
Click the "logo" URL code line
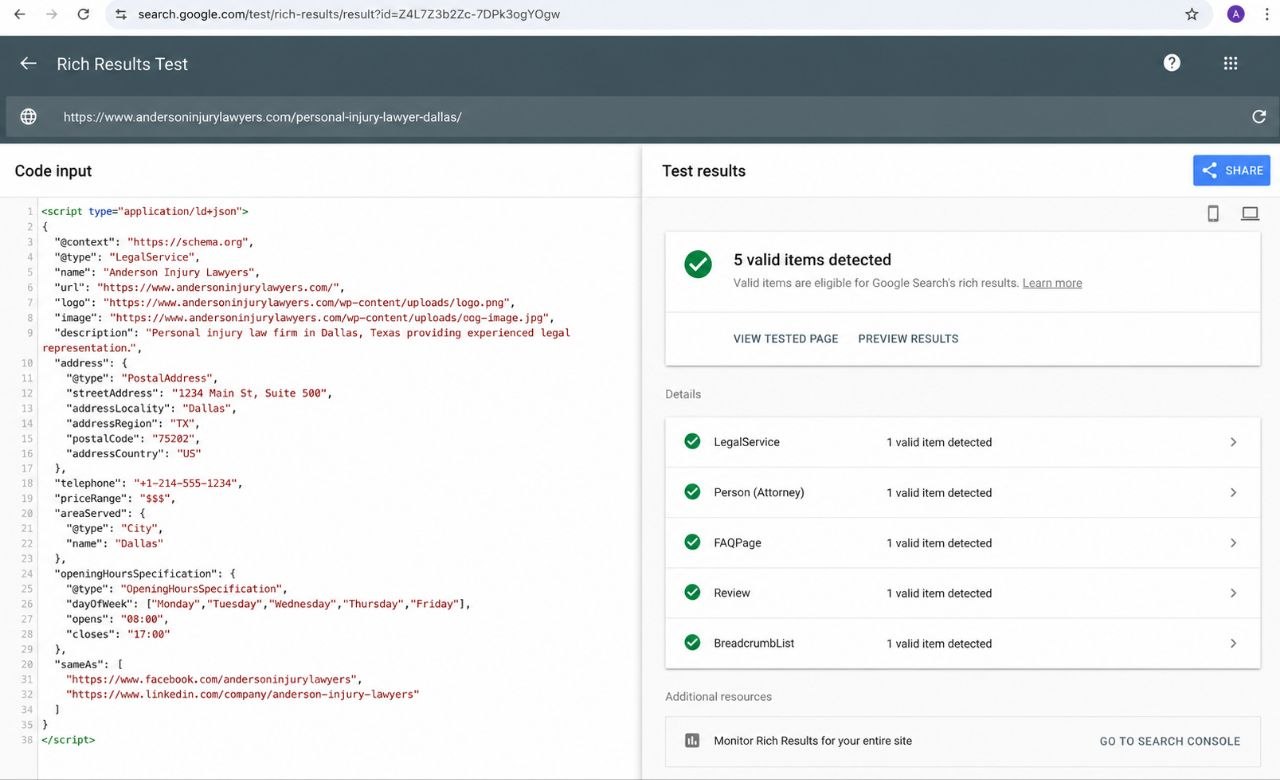[x=284, y=302]
